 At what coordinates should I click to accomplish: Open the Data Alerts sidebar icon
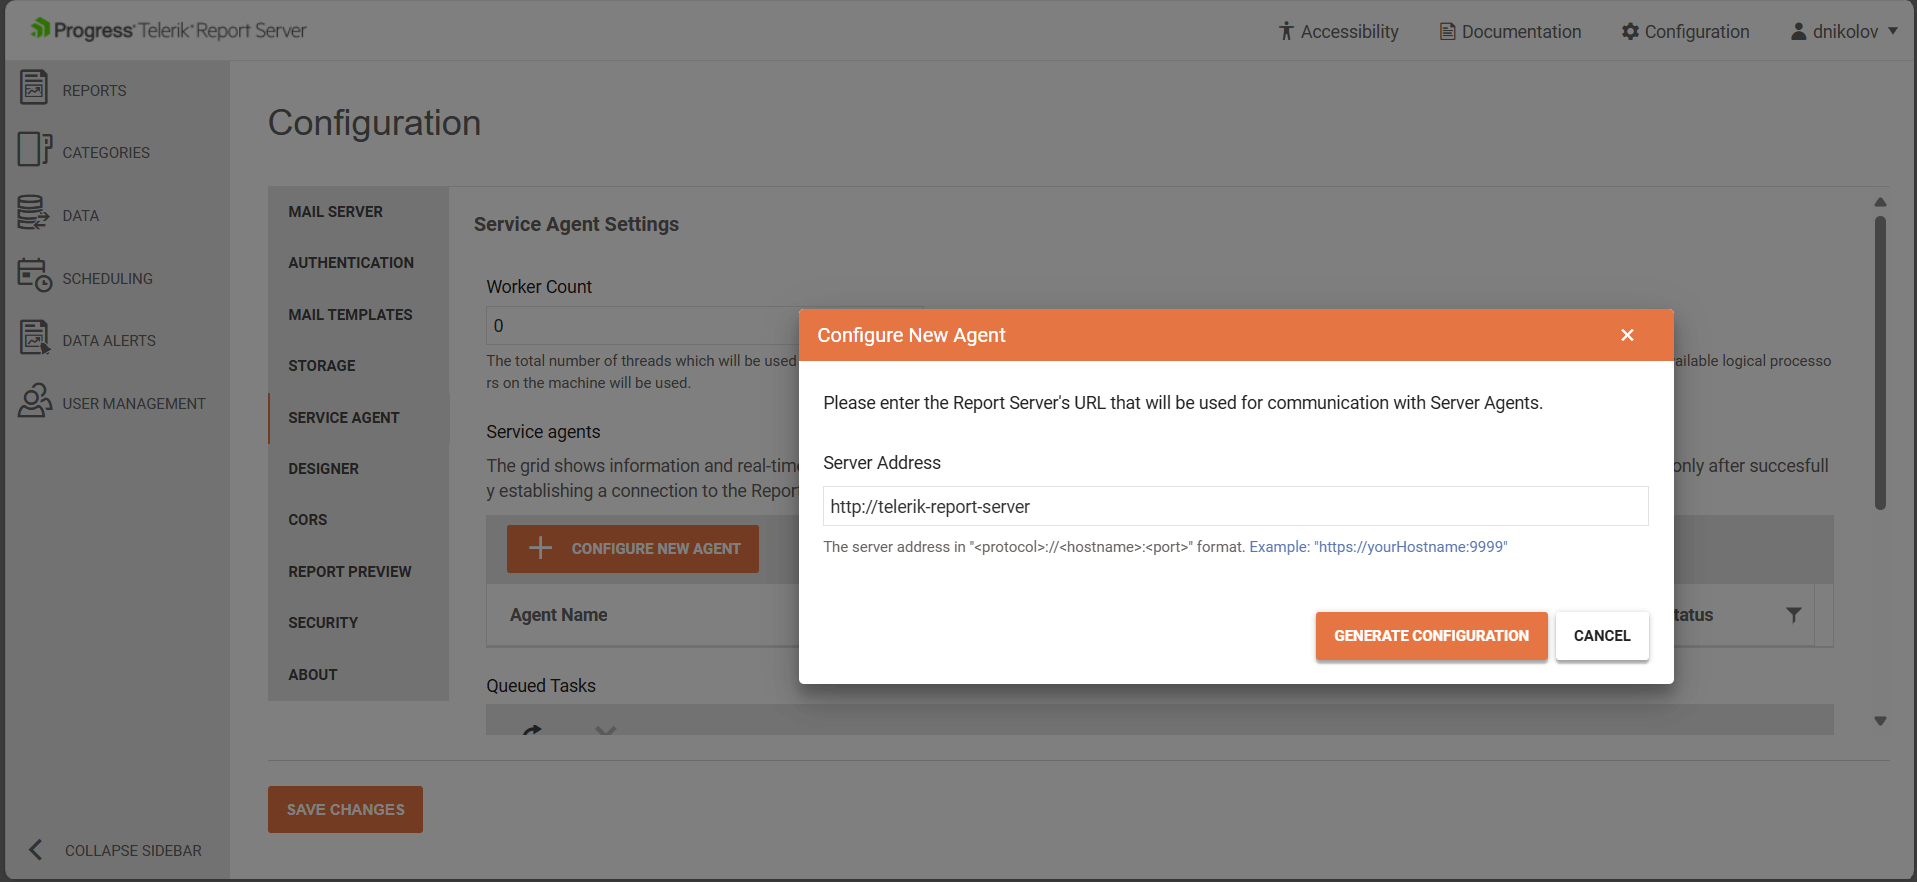coord(34,338)
